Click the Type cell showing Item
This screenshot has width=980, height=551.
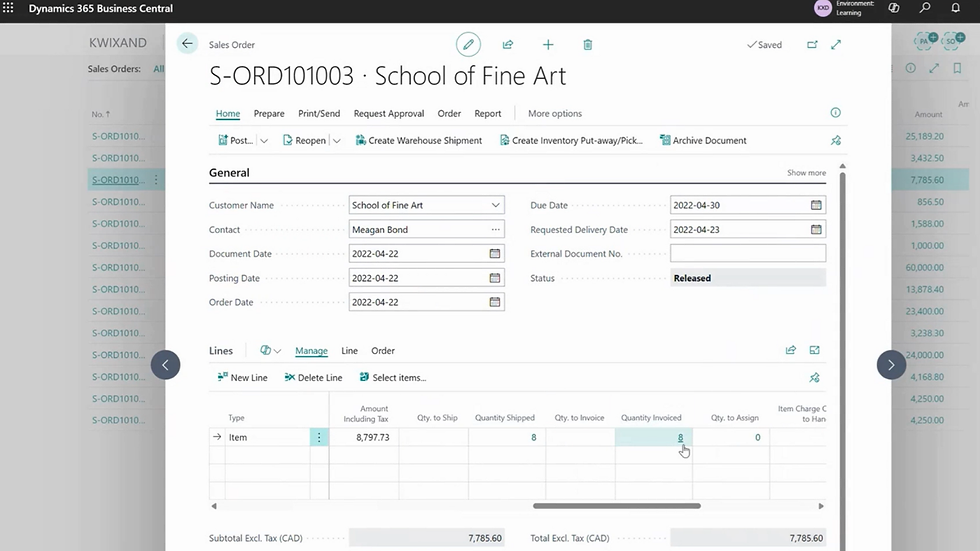268,437
